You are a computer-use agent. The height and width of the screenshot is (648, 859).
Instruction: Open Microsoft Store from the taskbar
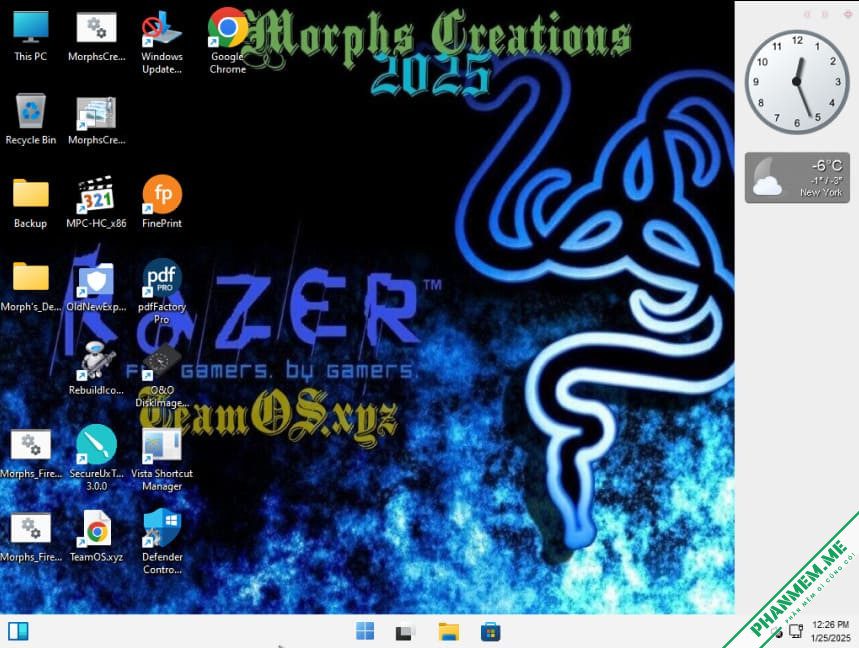490,632
